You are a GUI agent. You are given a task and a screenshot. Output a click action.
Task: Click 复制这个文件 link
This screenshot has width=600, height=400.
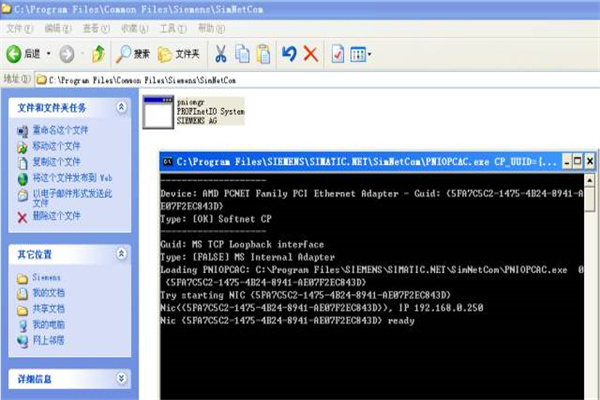point(56,162)
